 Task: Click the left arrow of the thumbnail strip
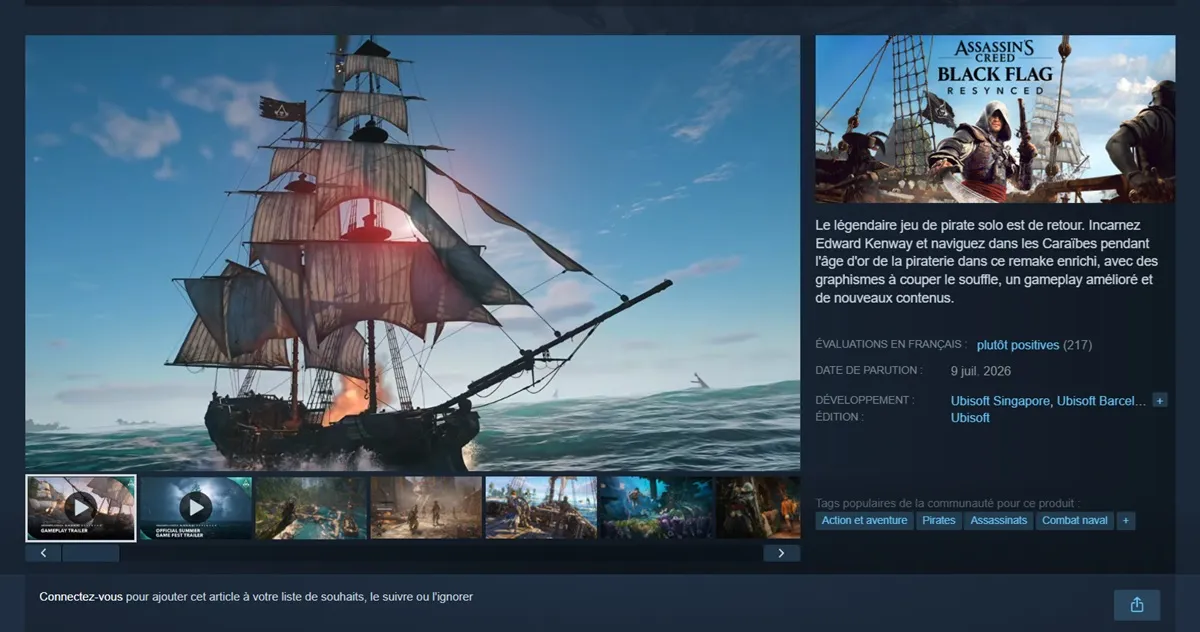(x=43, y=553)
